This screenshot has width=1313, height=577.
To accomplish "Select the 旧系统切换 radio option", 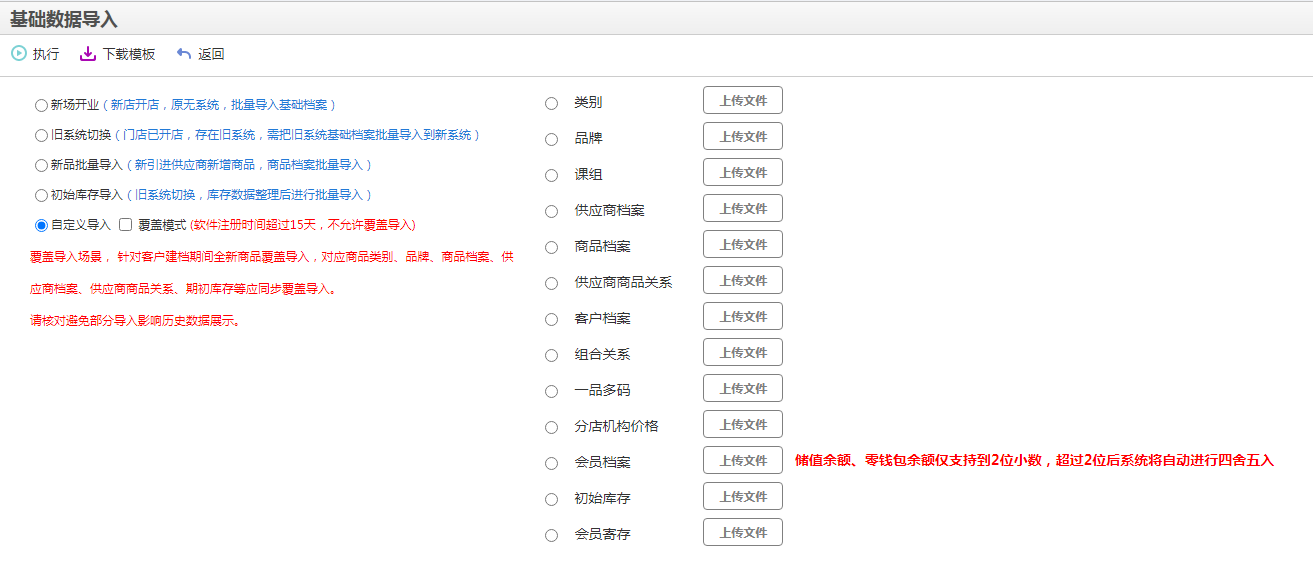I will click(x=41, y=135).
